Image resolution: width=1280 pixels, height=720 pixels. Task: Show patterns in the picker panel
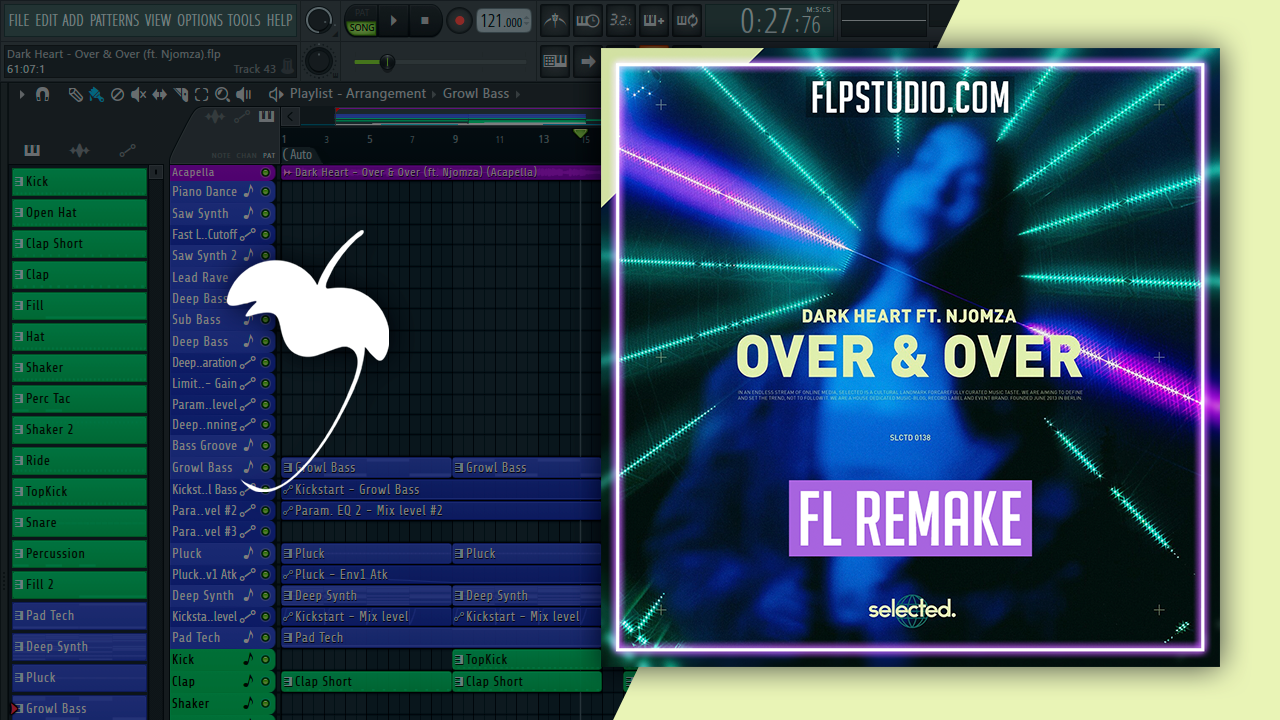(32, 150)
